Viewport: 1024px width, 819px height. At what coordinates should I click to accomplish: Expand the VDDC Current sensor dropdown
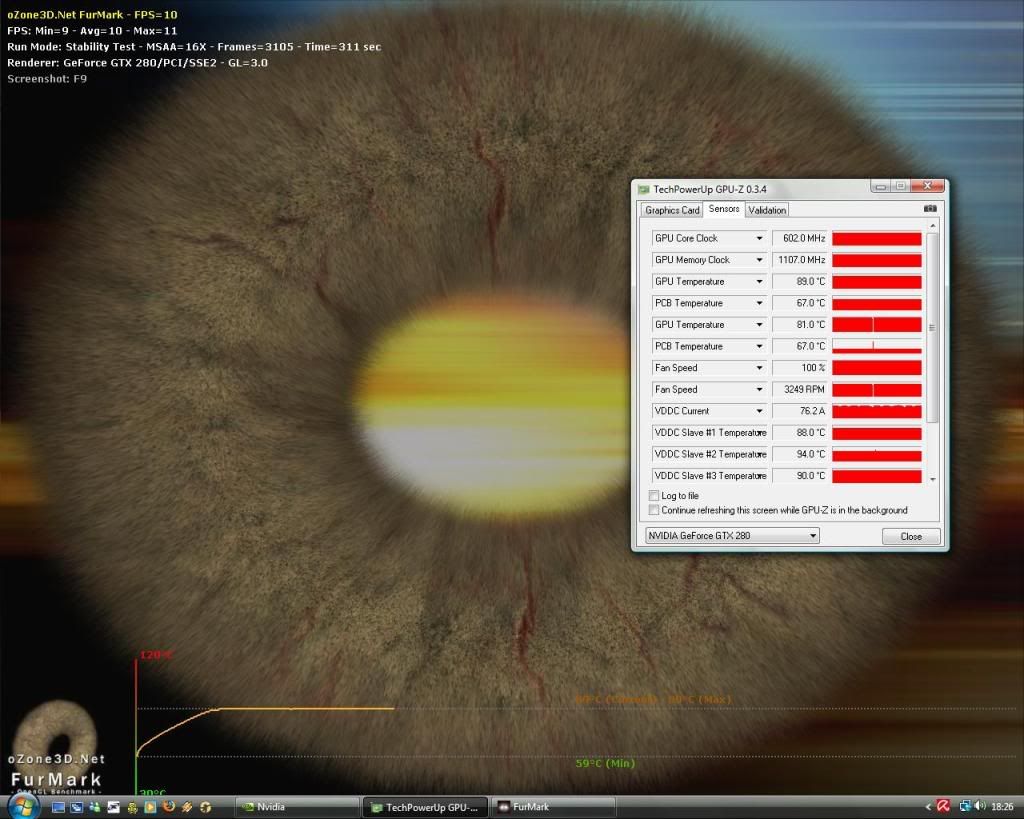coord(760,411)
